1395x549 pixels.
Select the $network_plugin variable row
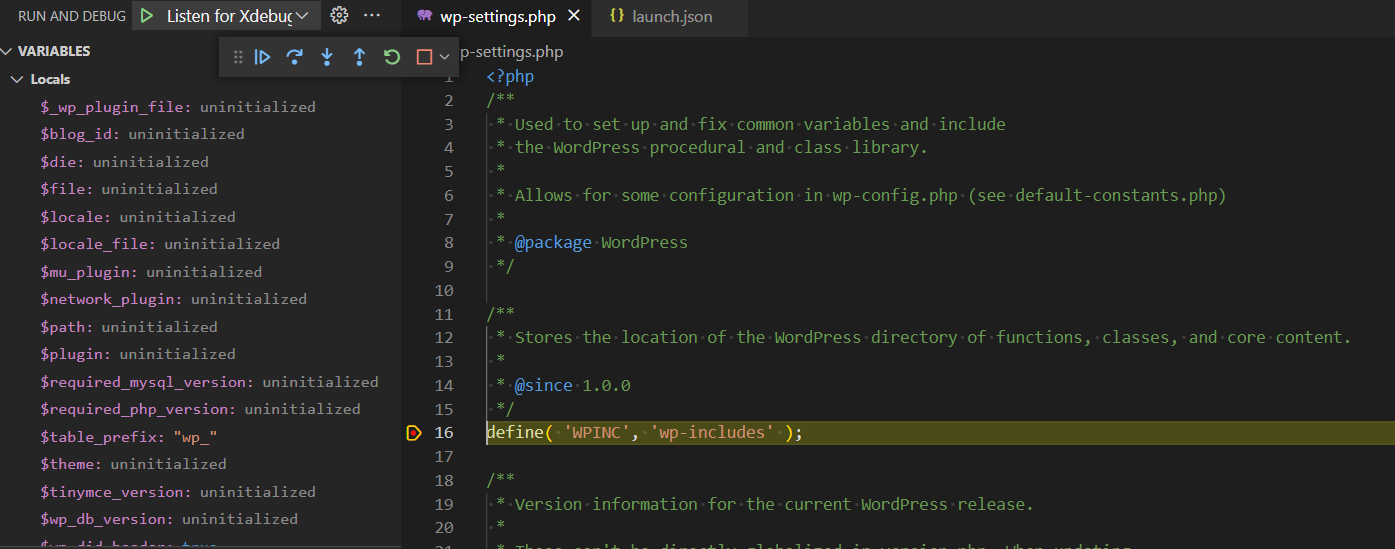click(200, 299)
